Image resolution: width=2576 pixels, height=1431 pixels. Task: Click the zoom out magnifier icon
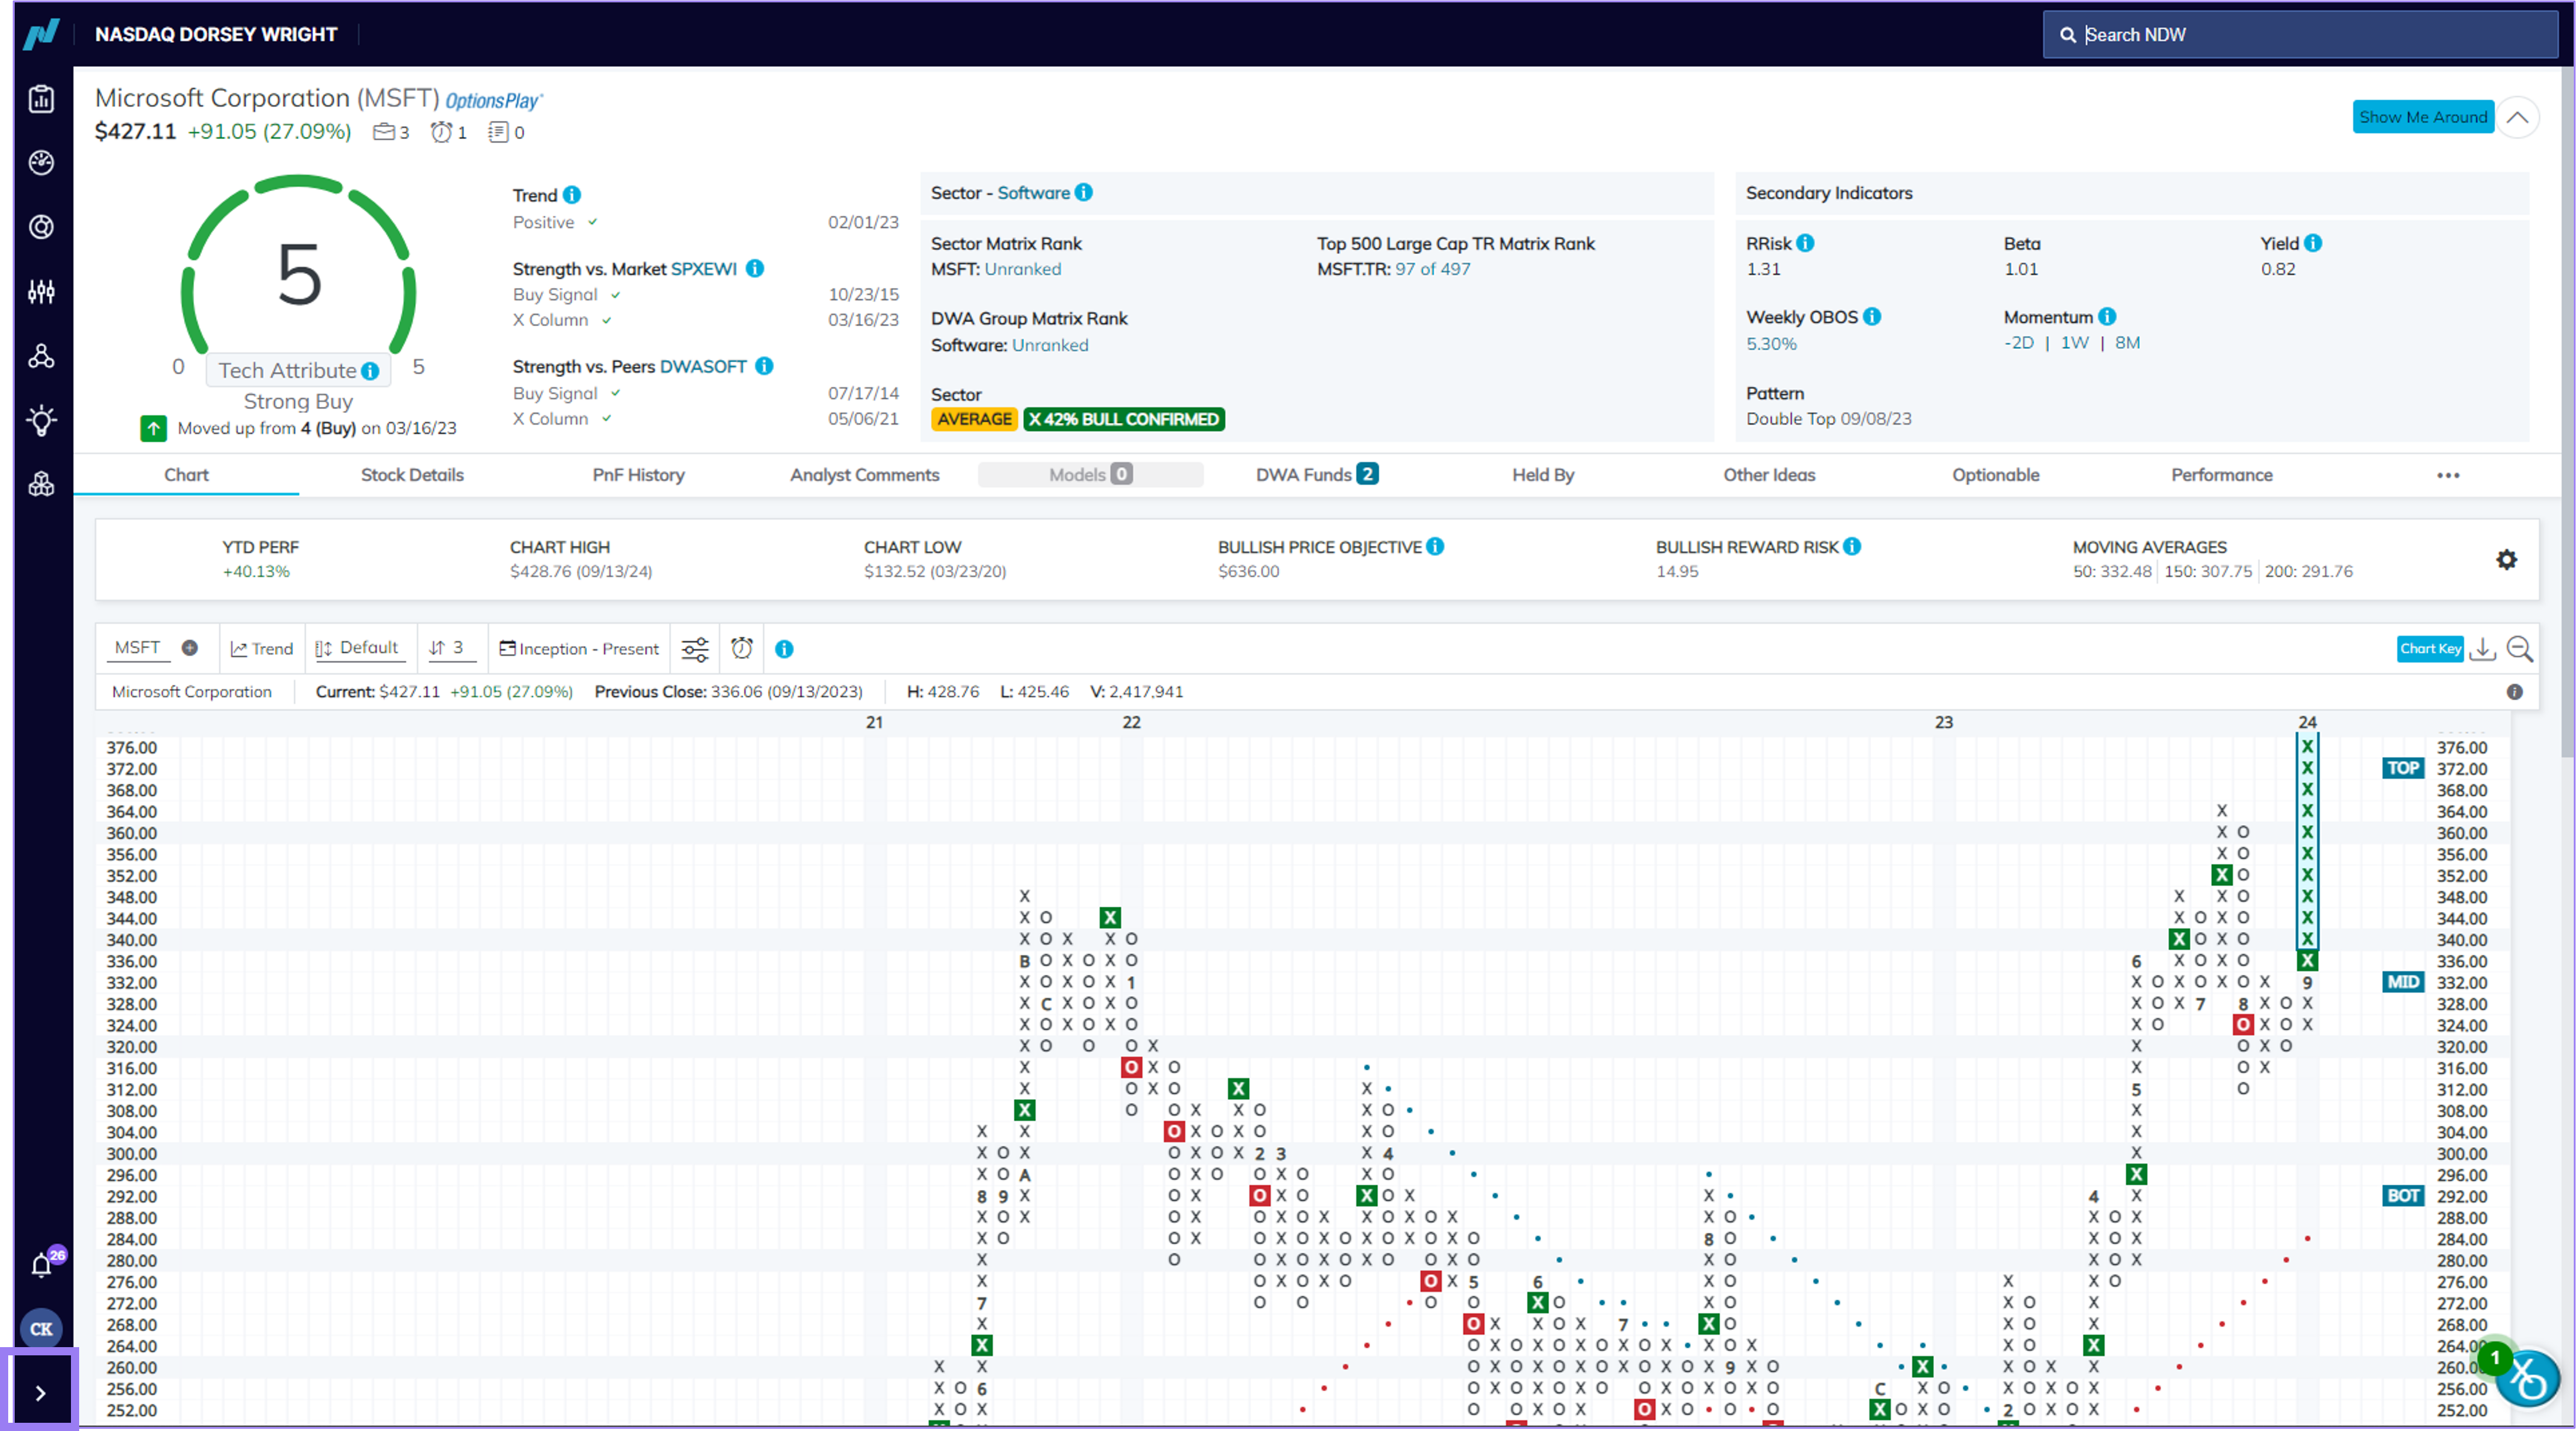2519,649
